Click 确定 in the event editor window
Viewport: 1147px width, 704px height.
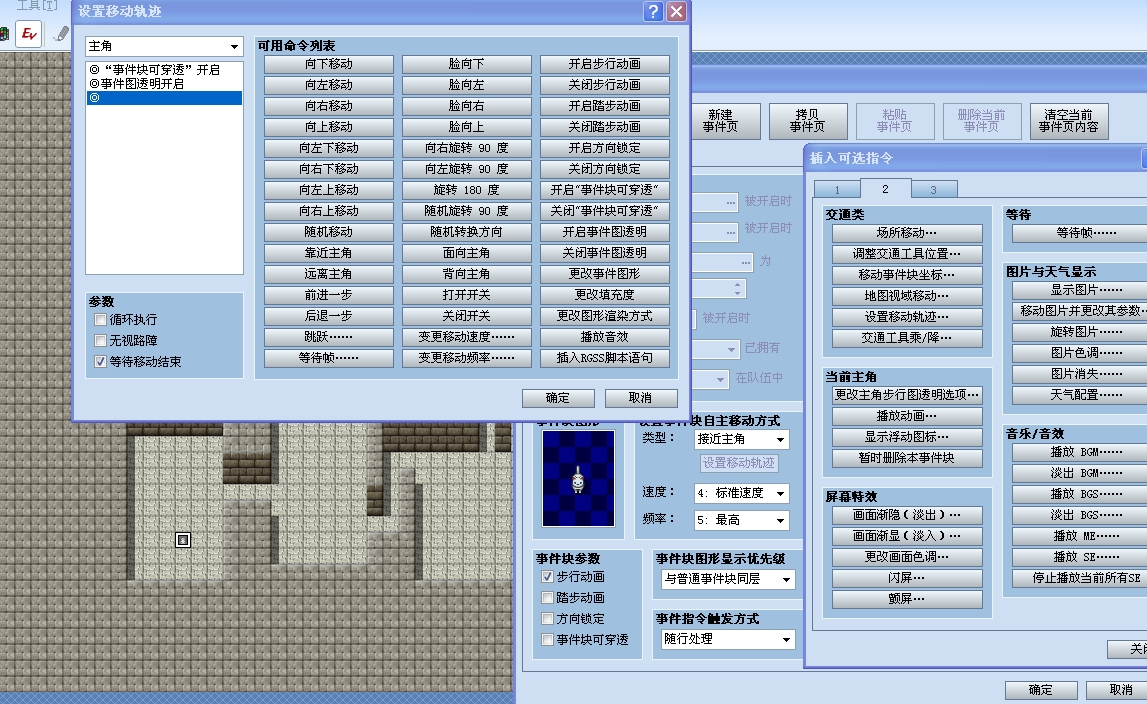click(1041, 690)
